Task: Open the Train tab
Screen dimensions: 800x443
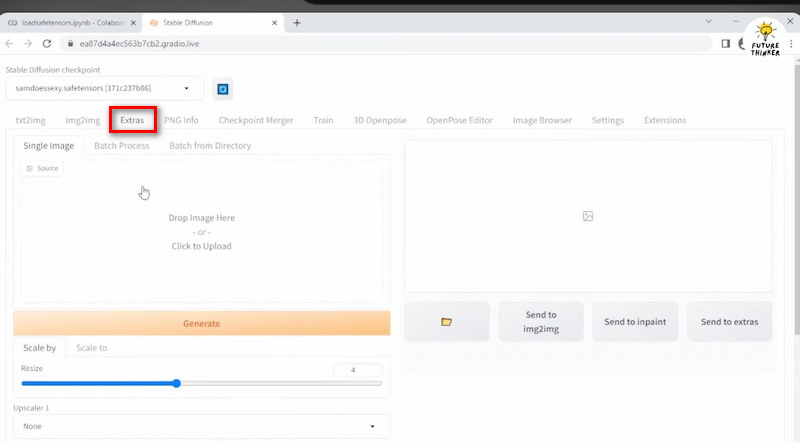Action: 323,120
